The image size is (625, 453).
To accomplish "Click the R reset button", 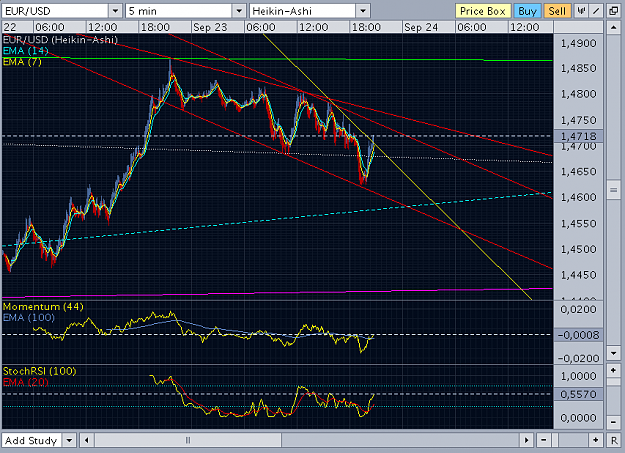I will point(613,440).
